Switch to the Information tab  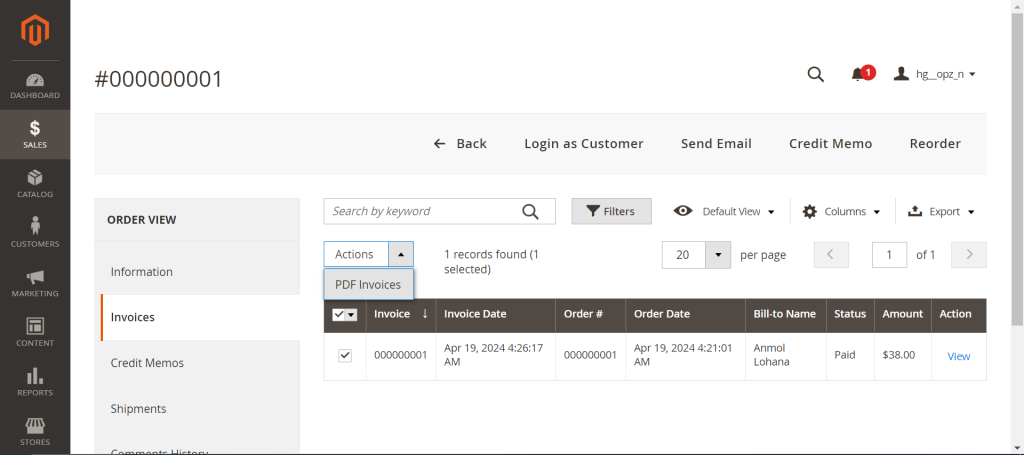point(197,272)
